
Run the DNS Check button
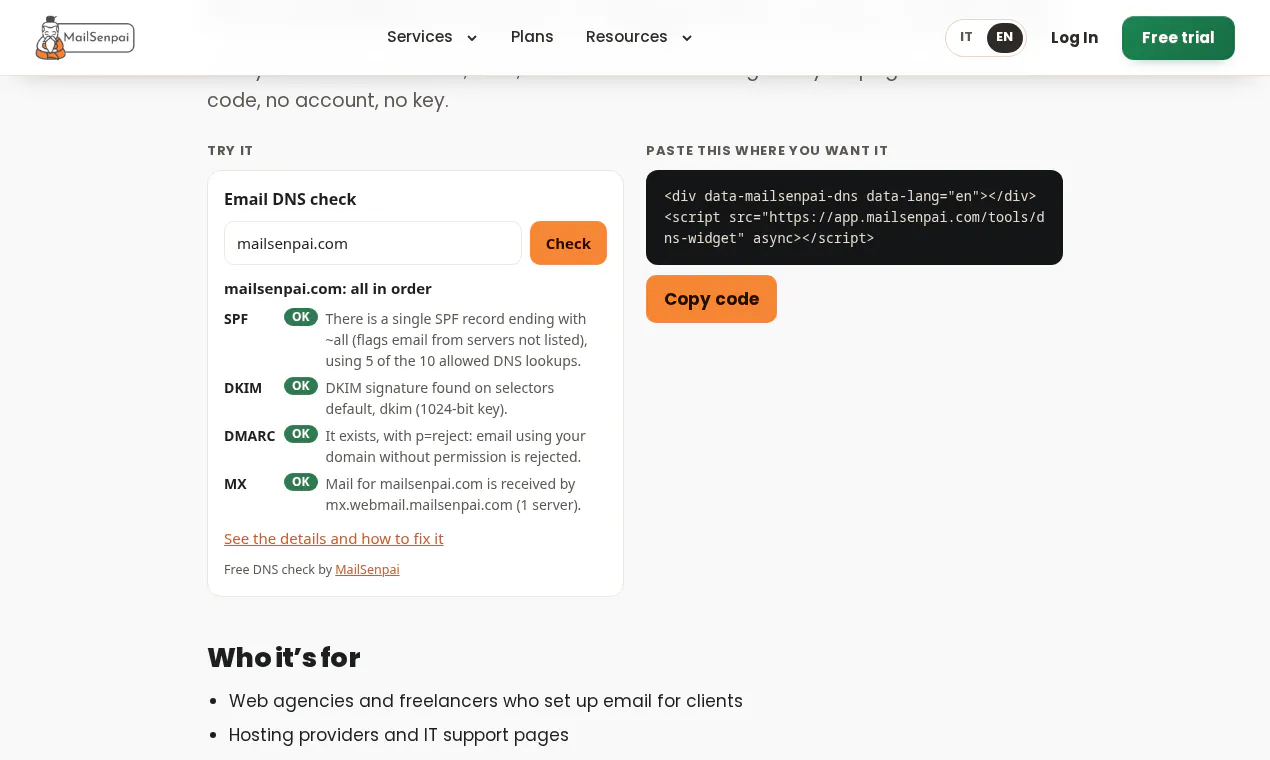click(x=568, y=243)
